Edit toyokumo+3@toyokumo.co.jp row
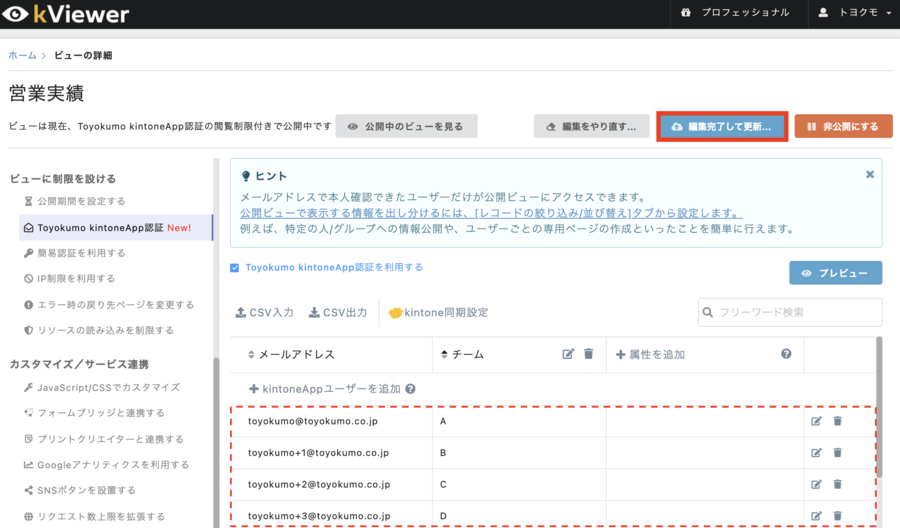Screen dimensions: 900x528 [x=816, y=516]
